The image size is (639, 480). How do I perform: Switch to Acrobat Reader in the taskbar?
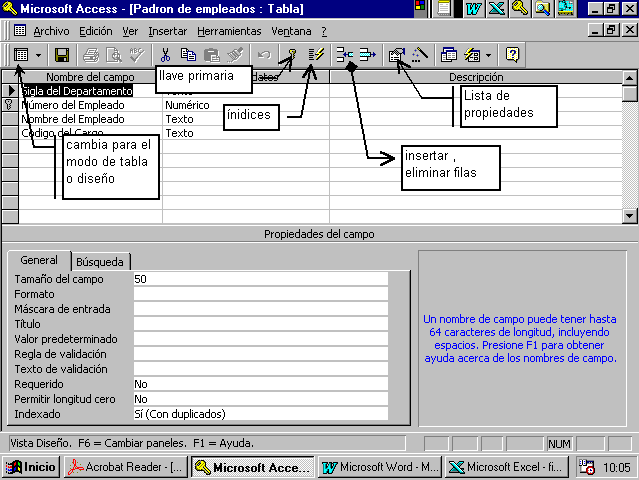coord(126,467)
